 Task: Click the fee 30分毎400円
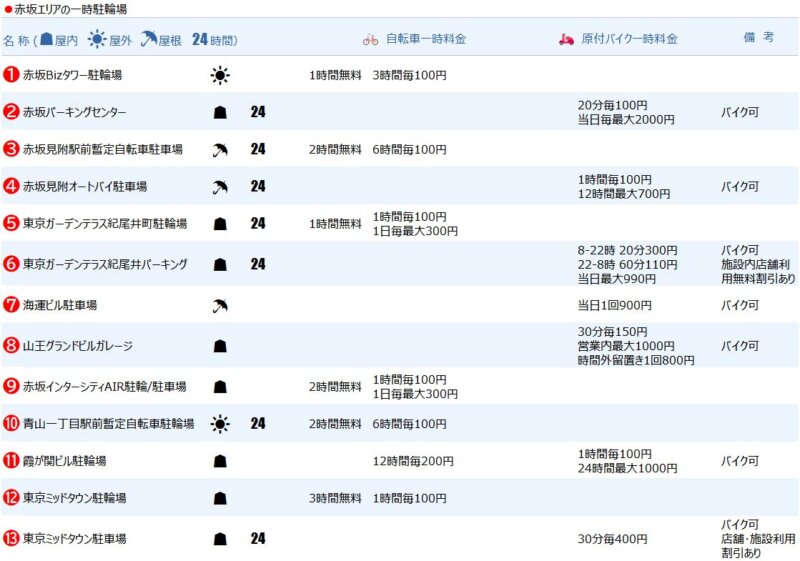point(613,539)
